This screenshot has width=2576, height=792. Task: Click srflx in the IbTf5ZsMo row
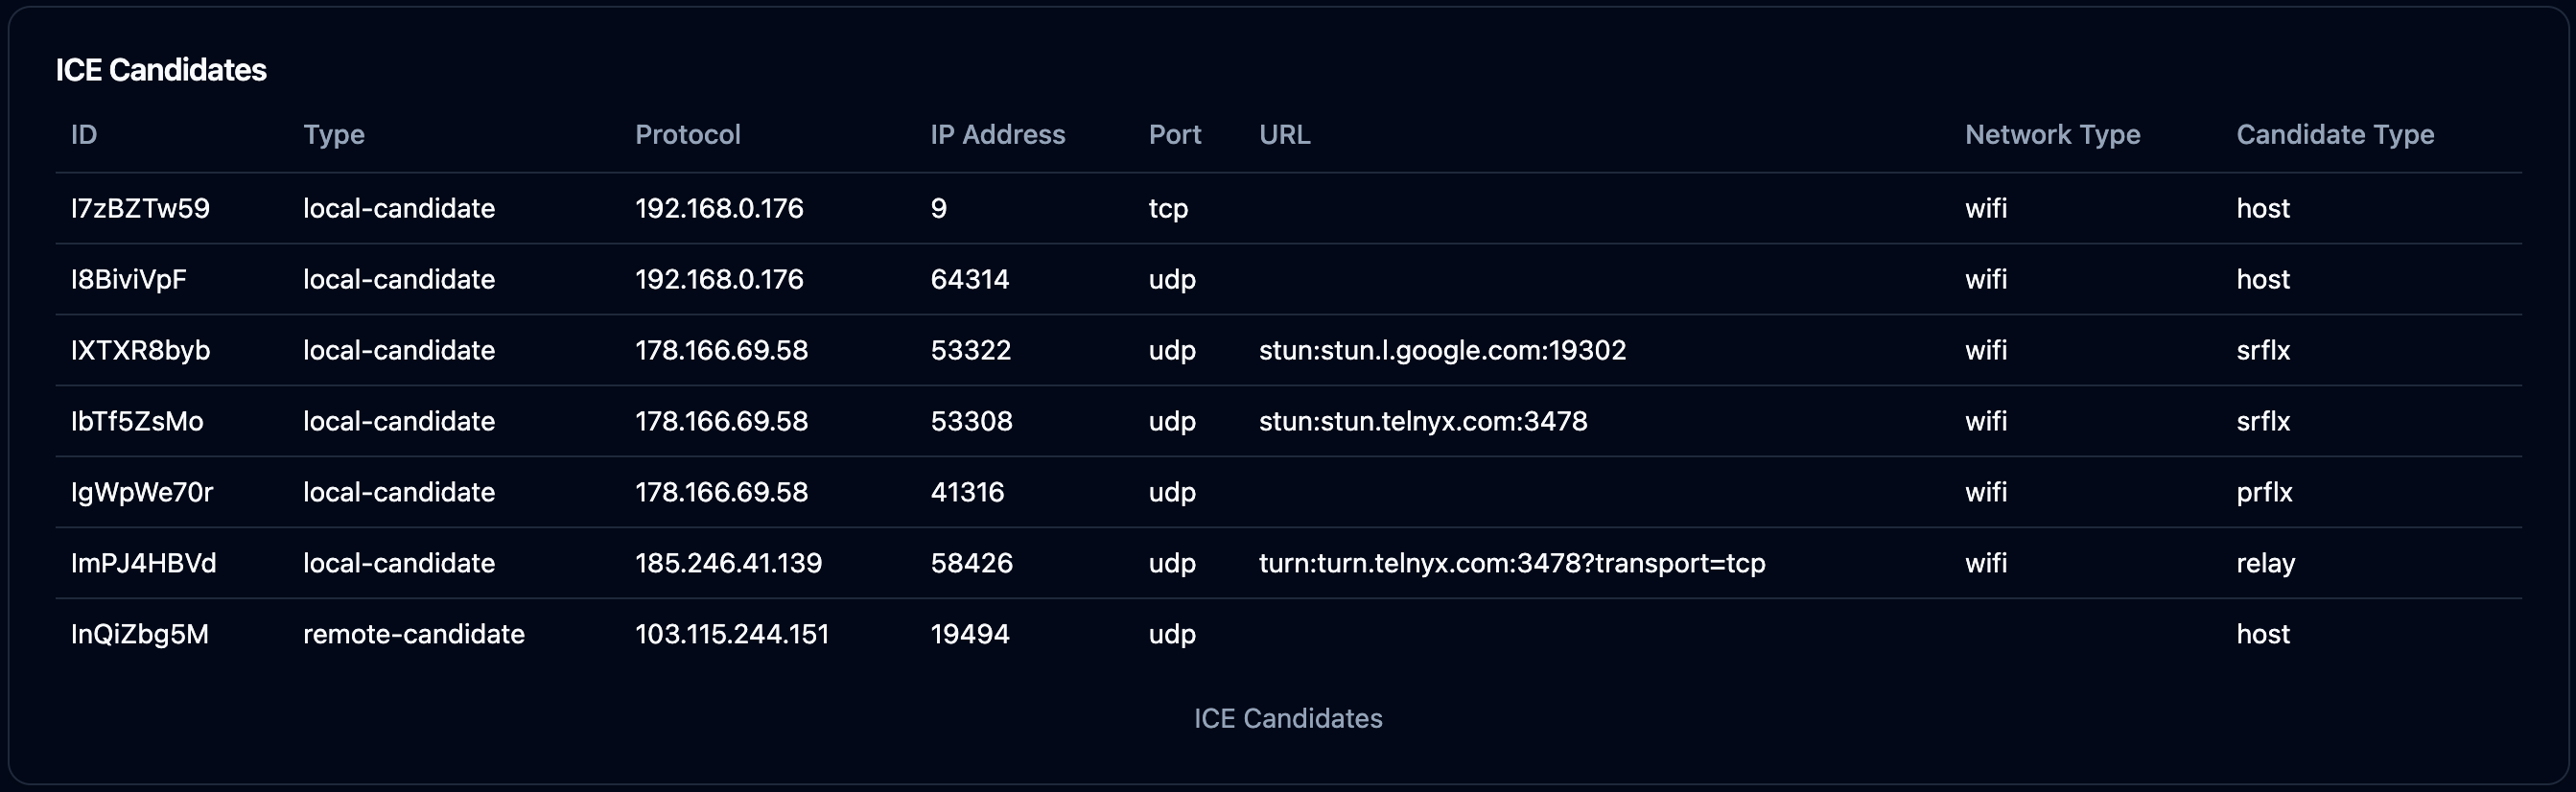[x=2263, y=421]
